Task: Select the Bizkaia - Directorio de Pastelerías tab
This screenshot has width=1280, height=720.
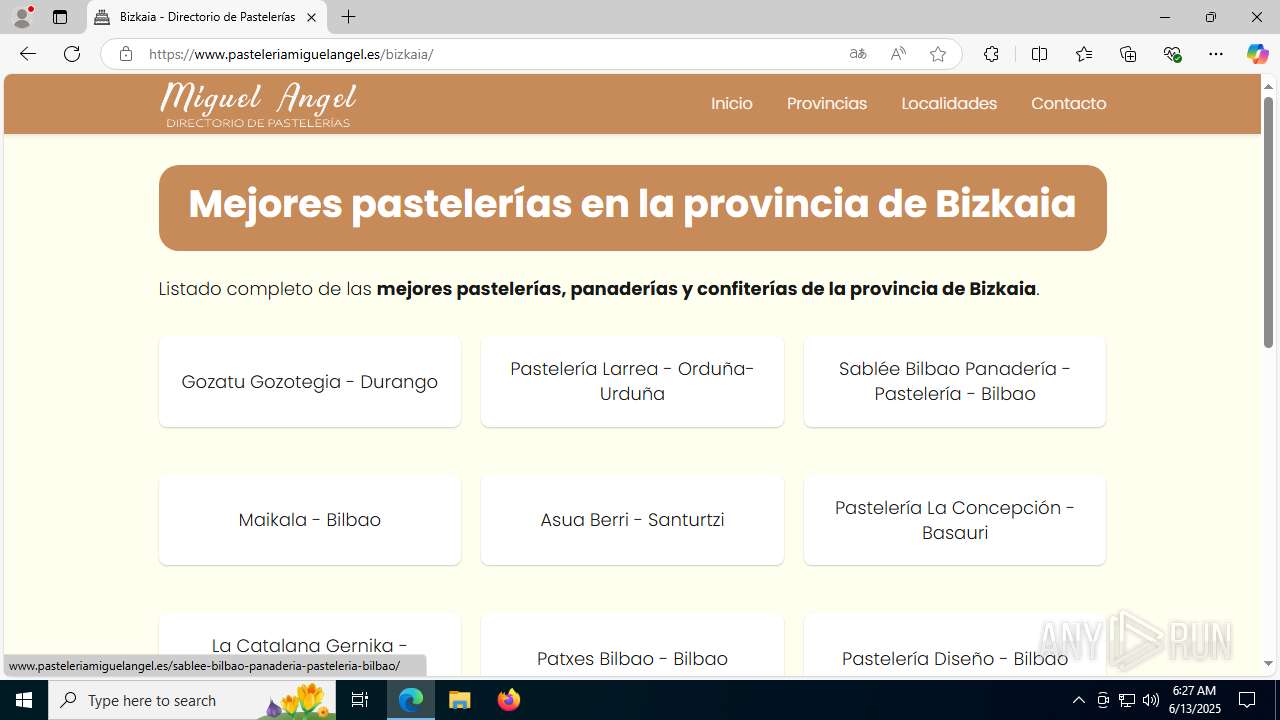Action: point(207,17)
